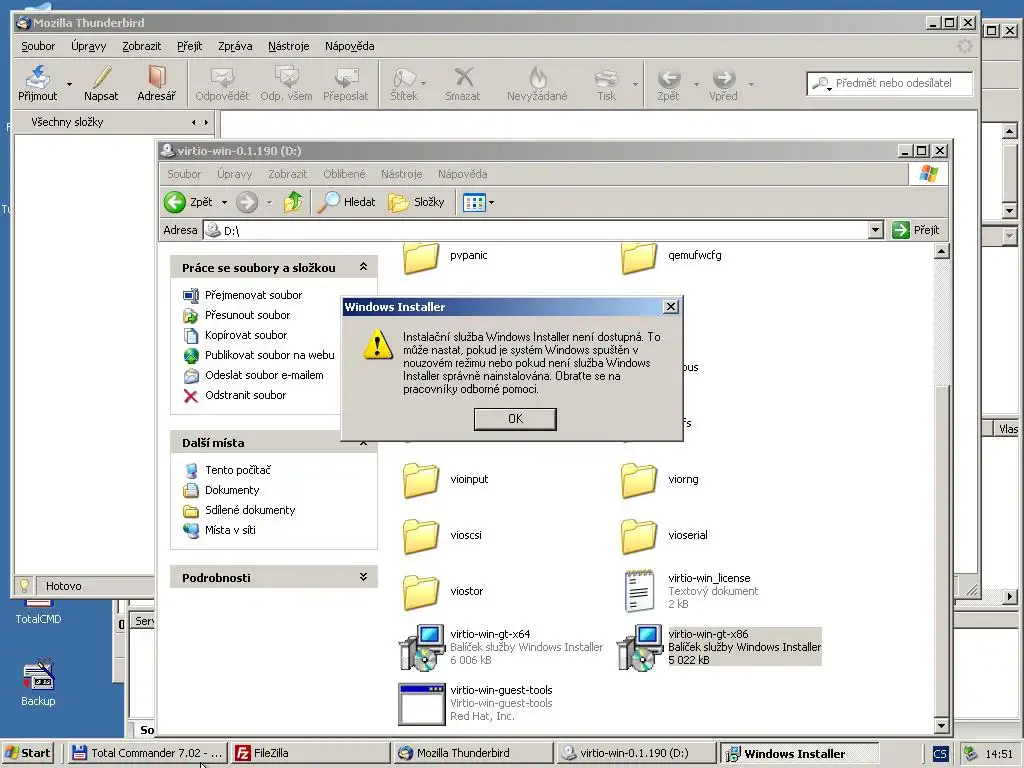The height and width of the screenshot is (768, 1024).
Task: Open Úpravy menu in Thunderbird
Action: tap(88, 46)
